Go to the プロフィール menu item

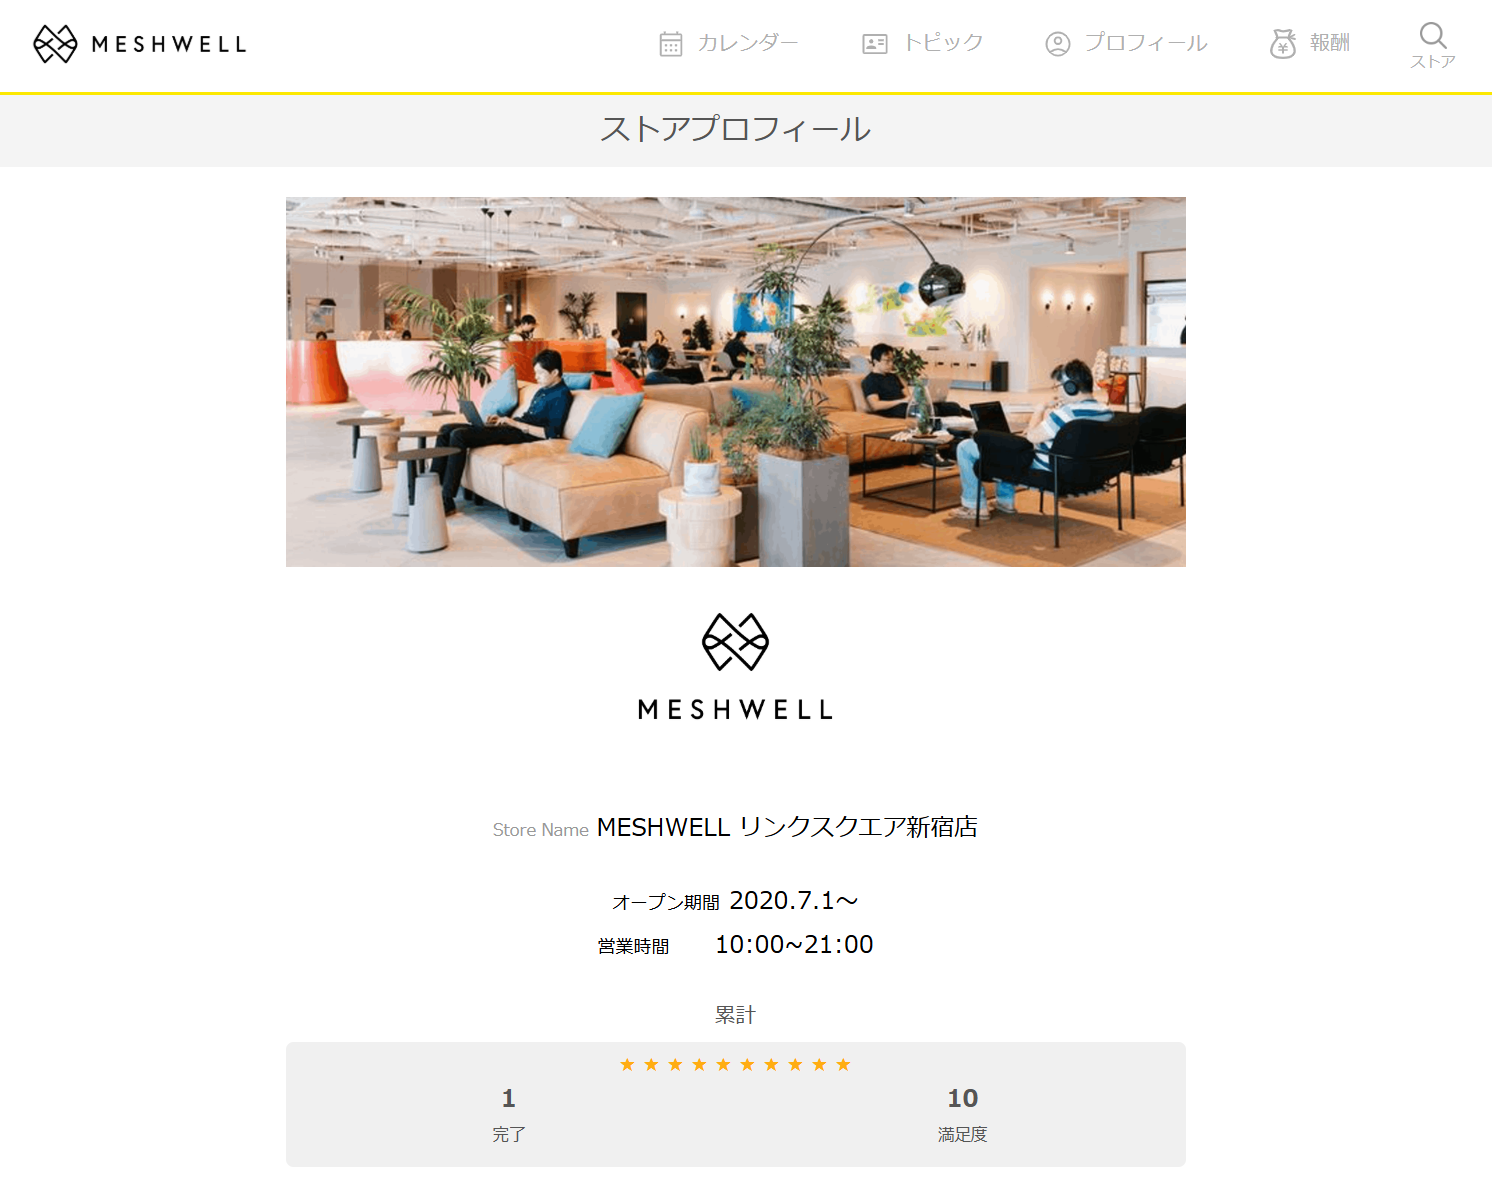coord(1146,43)
